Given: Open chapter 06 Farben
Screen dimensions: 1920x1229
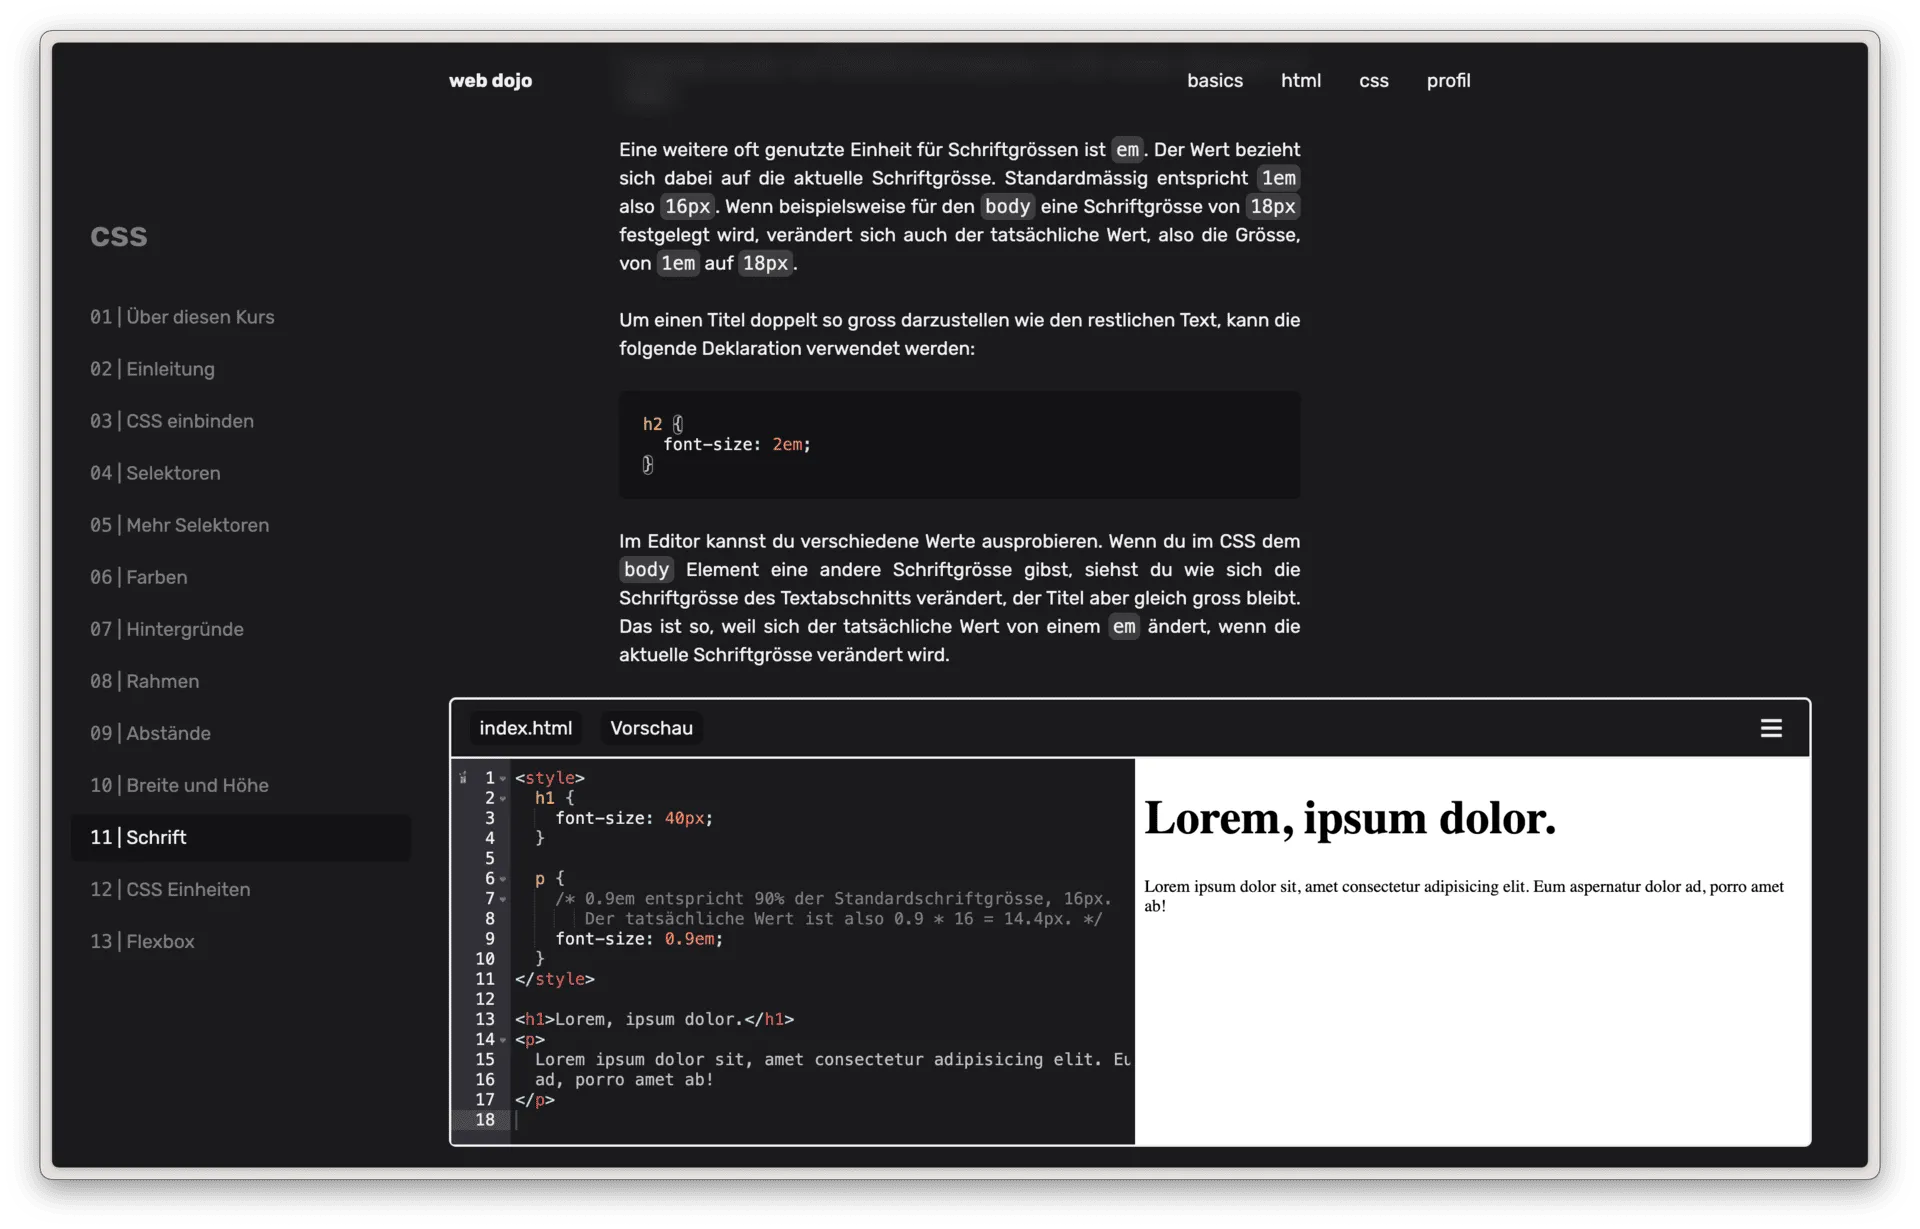Looking at the screenshot, I should point(139,577).
